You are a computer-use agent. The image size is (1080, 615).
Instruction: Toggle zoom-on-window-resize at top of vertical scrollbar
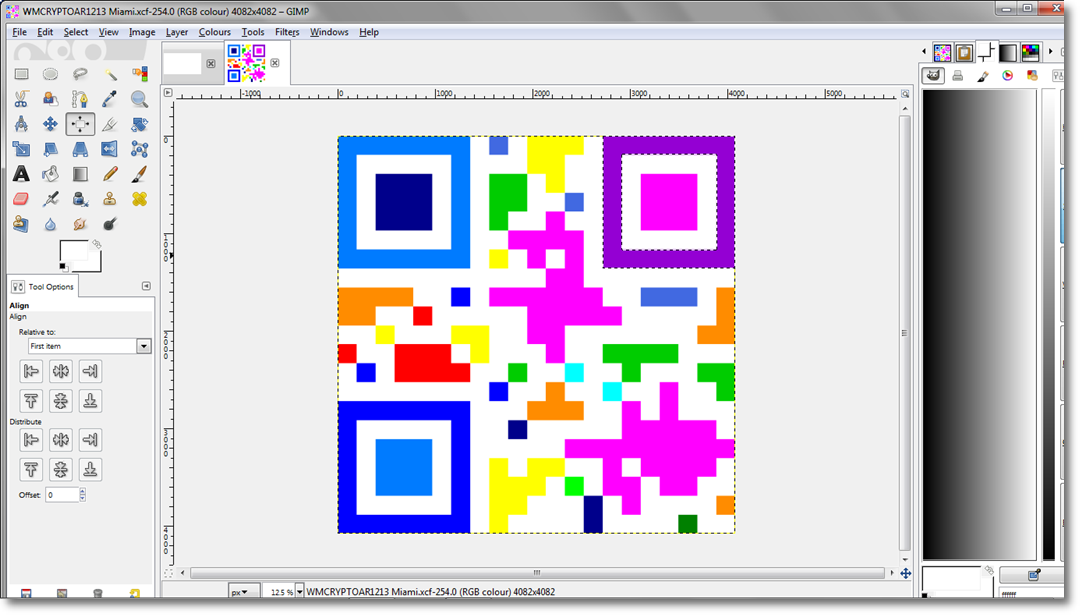(905, 94)
